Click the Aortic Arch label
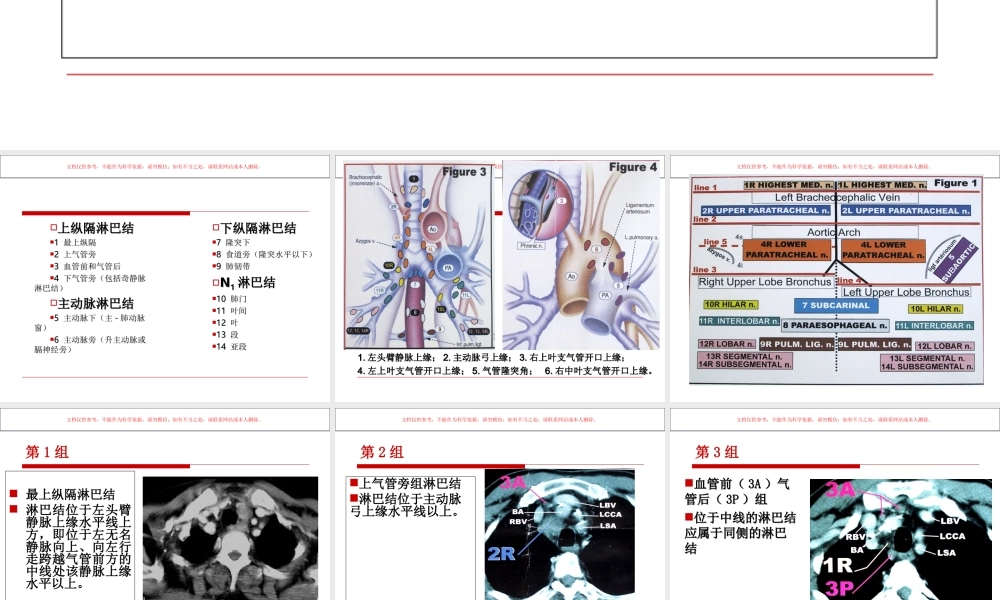Screen dimensions: 1000x600 834,232
